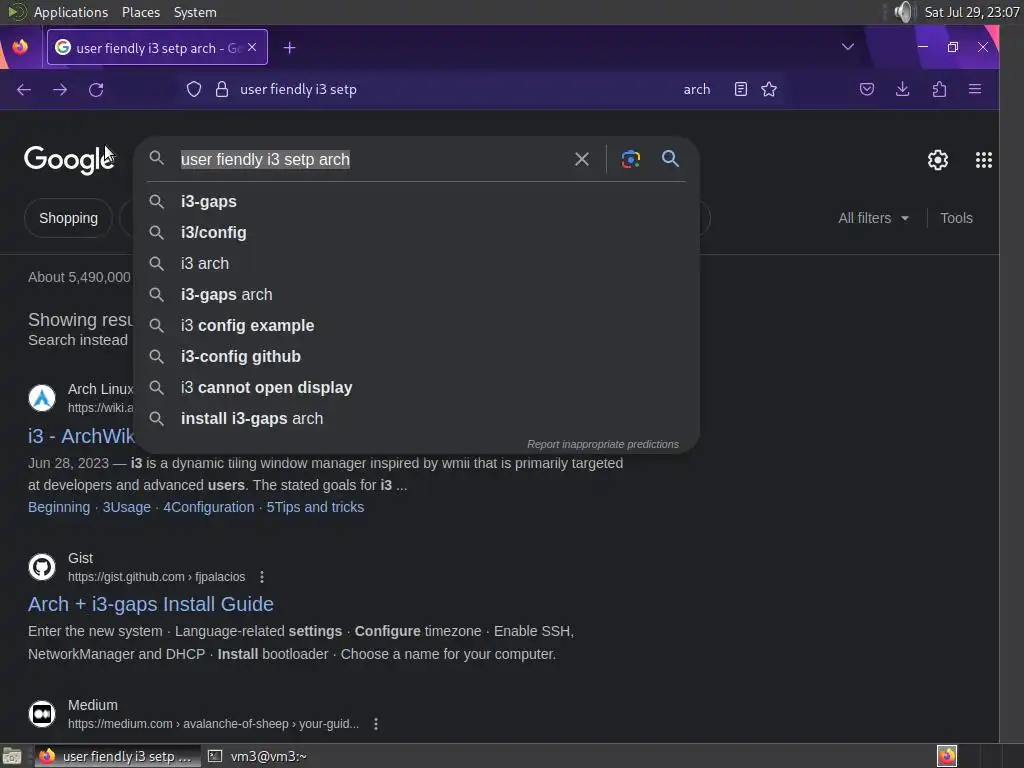The height and width of the screenshot is (768, 1024).
Task: Open the extensions puzzle icon
Action: [x=939, y=89]
